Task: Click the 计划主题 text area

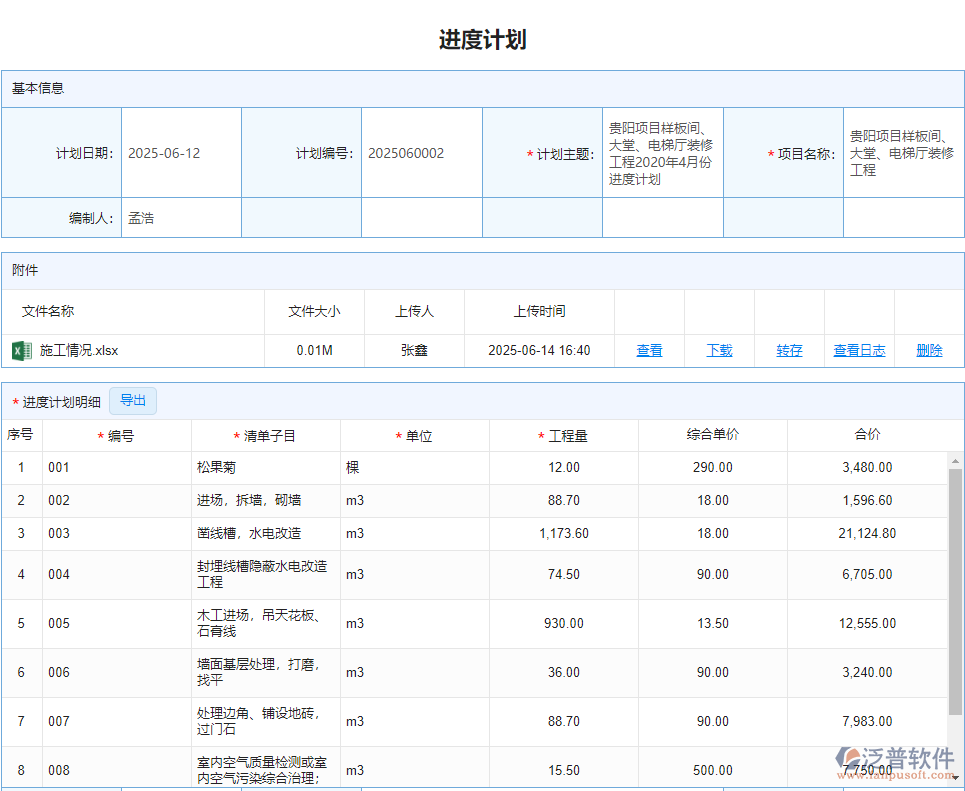Action: (663, 152)
